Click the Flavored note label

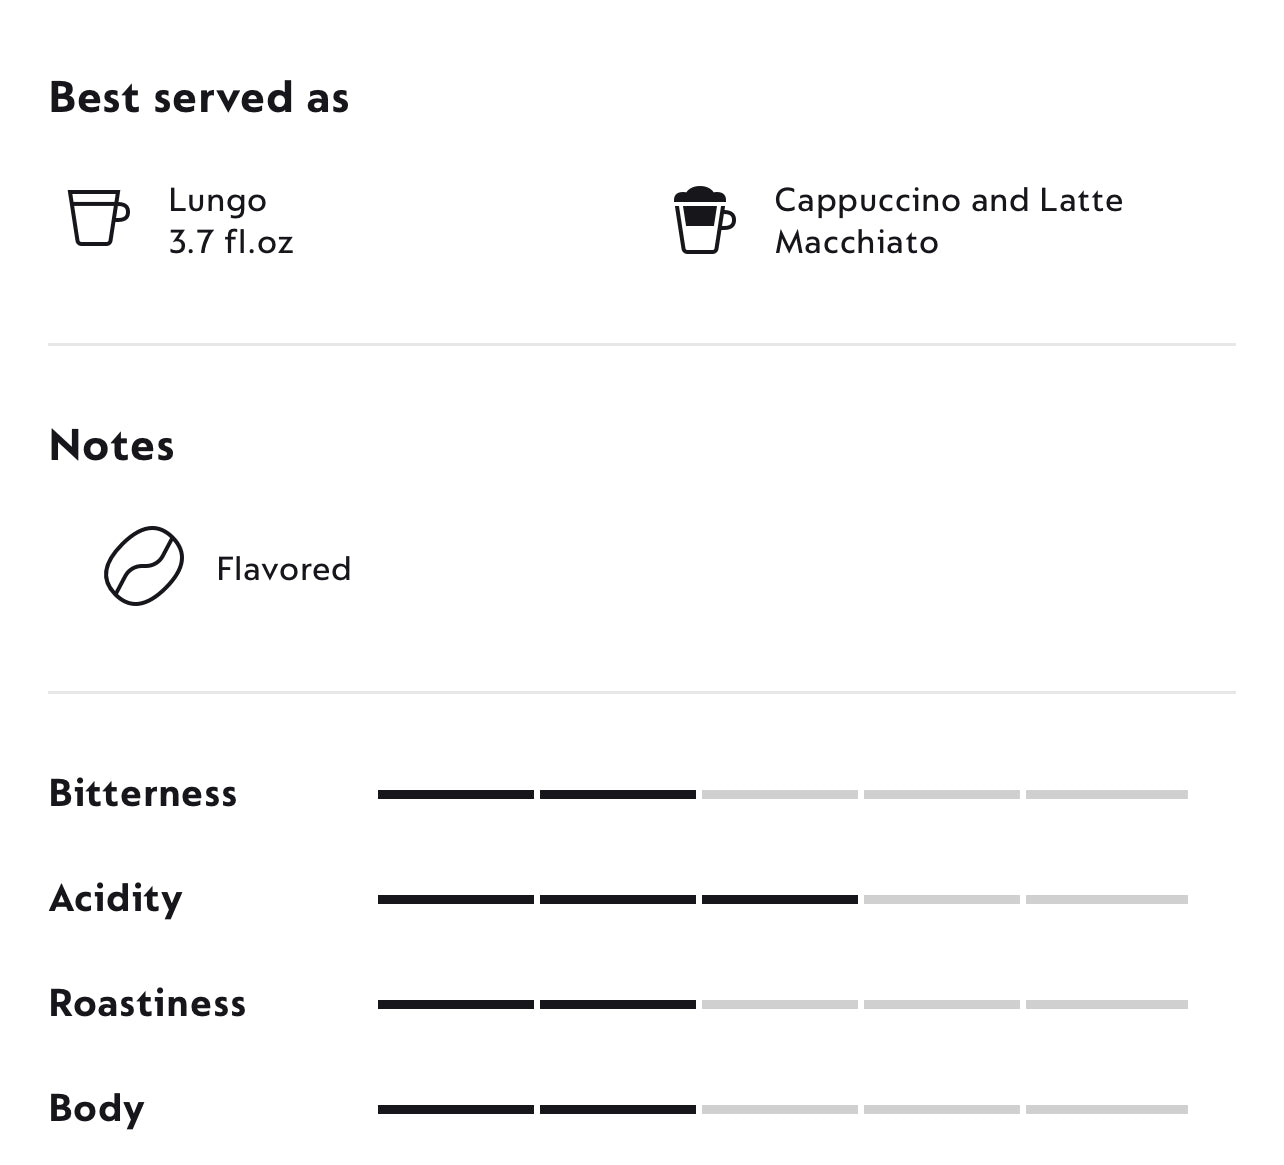click(x=284, y=569)
